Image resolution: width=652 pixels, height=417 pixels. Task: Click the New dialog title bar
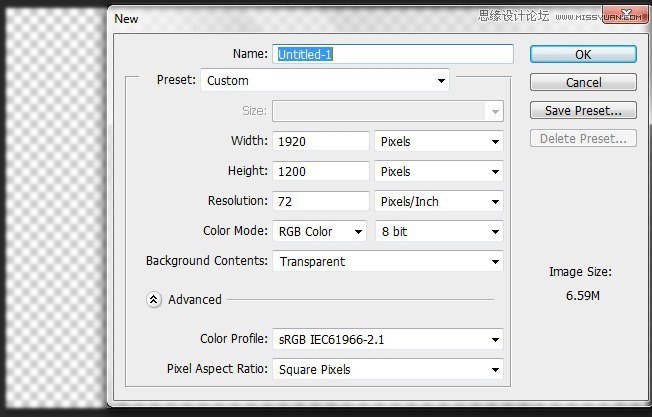300,18
